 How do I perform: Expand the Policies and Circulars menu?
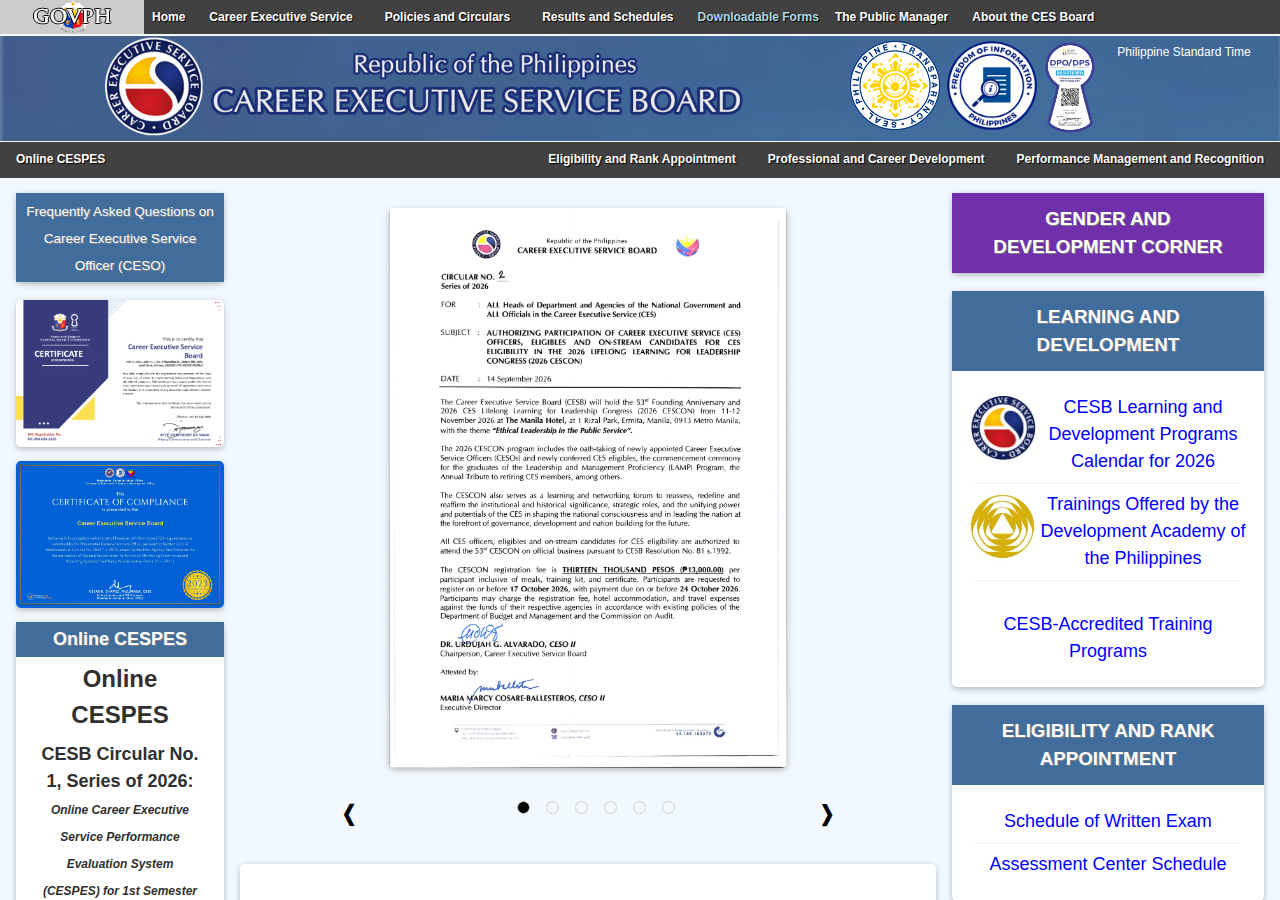(x=447, y=17)
